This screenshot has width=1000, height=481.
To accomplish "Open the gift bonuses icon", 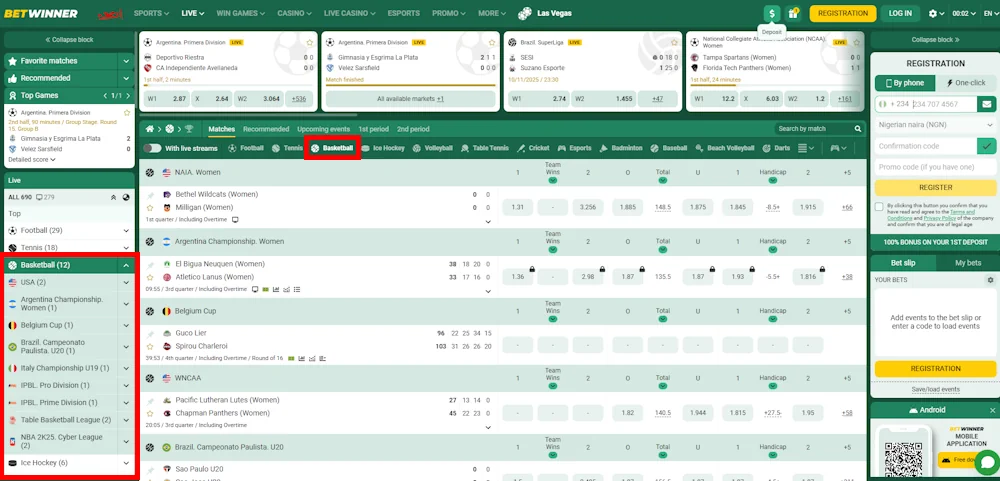I will (793, 13).
